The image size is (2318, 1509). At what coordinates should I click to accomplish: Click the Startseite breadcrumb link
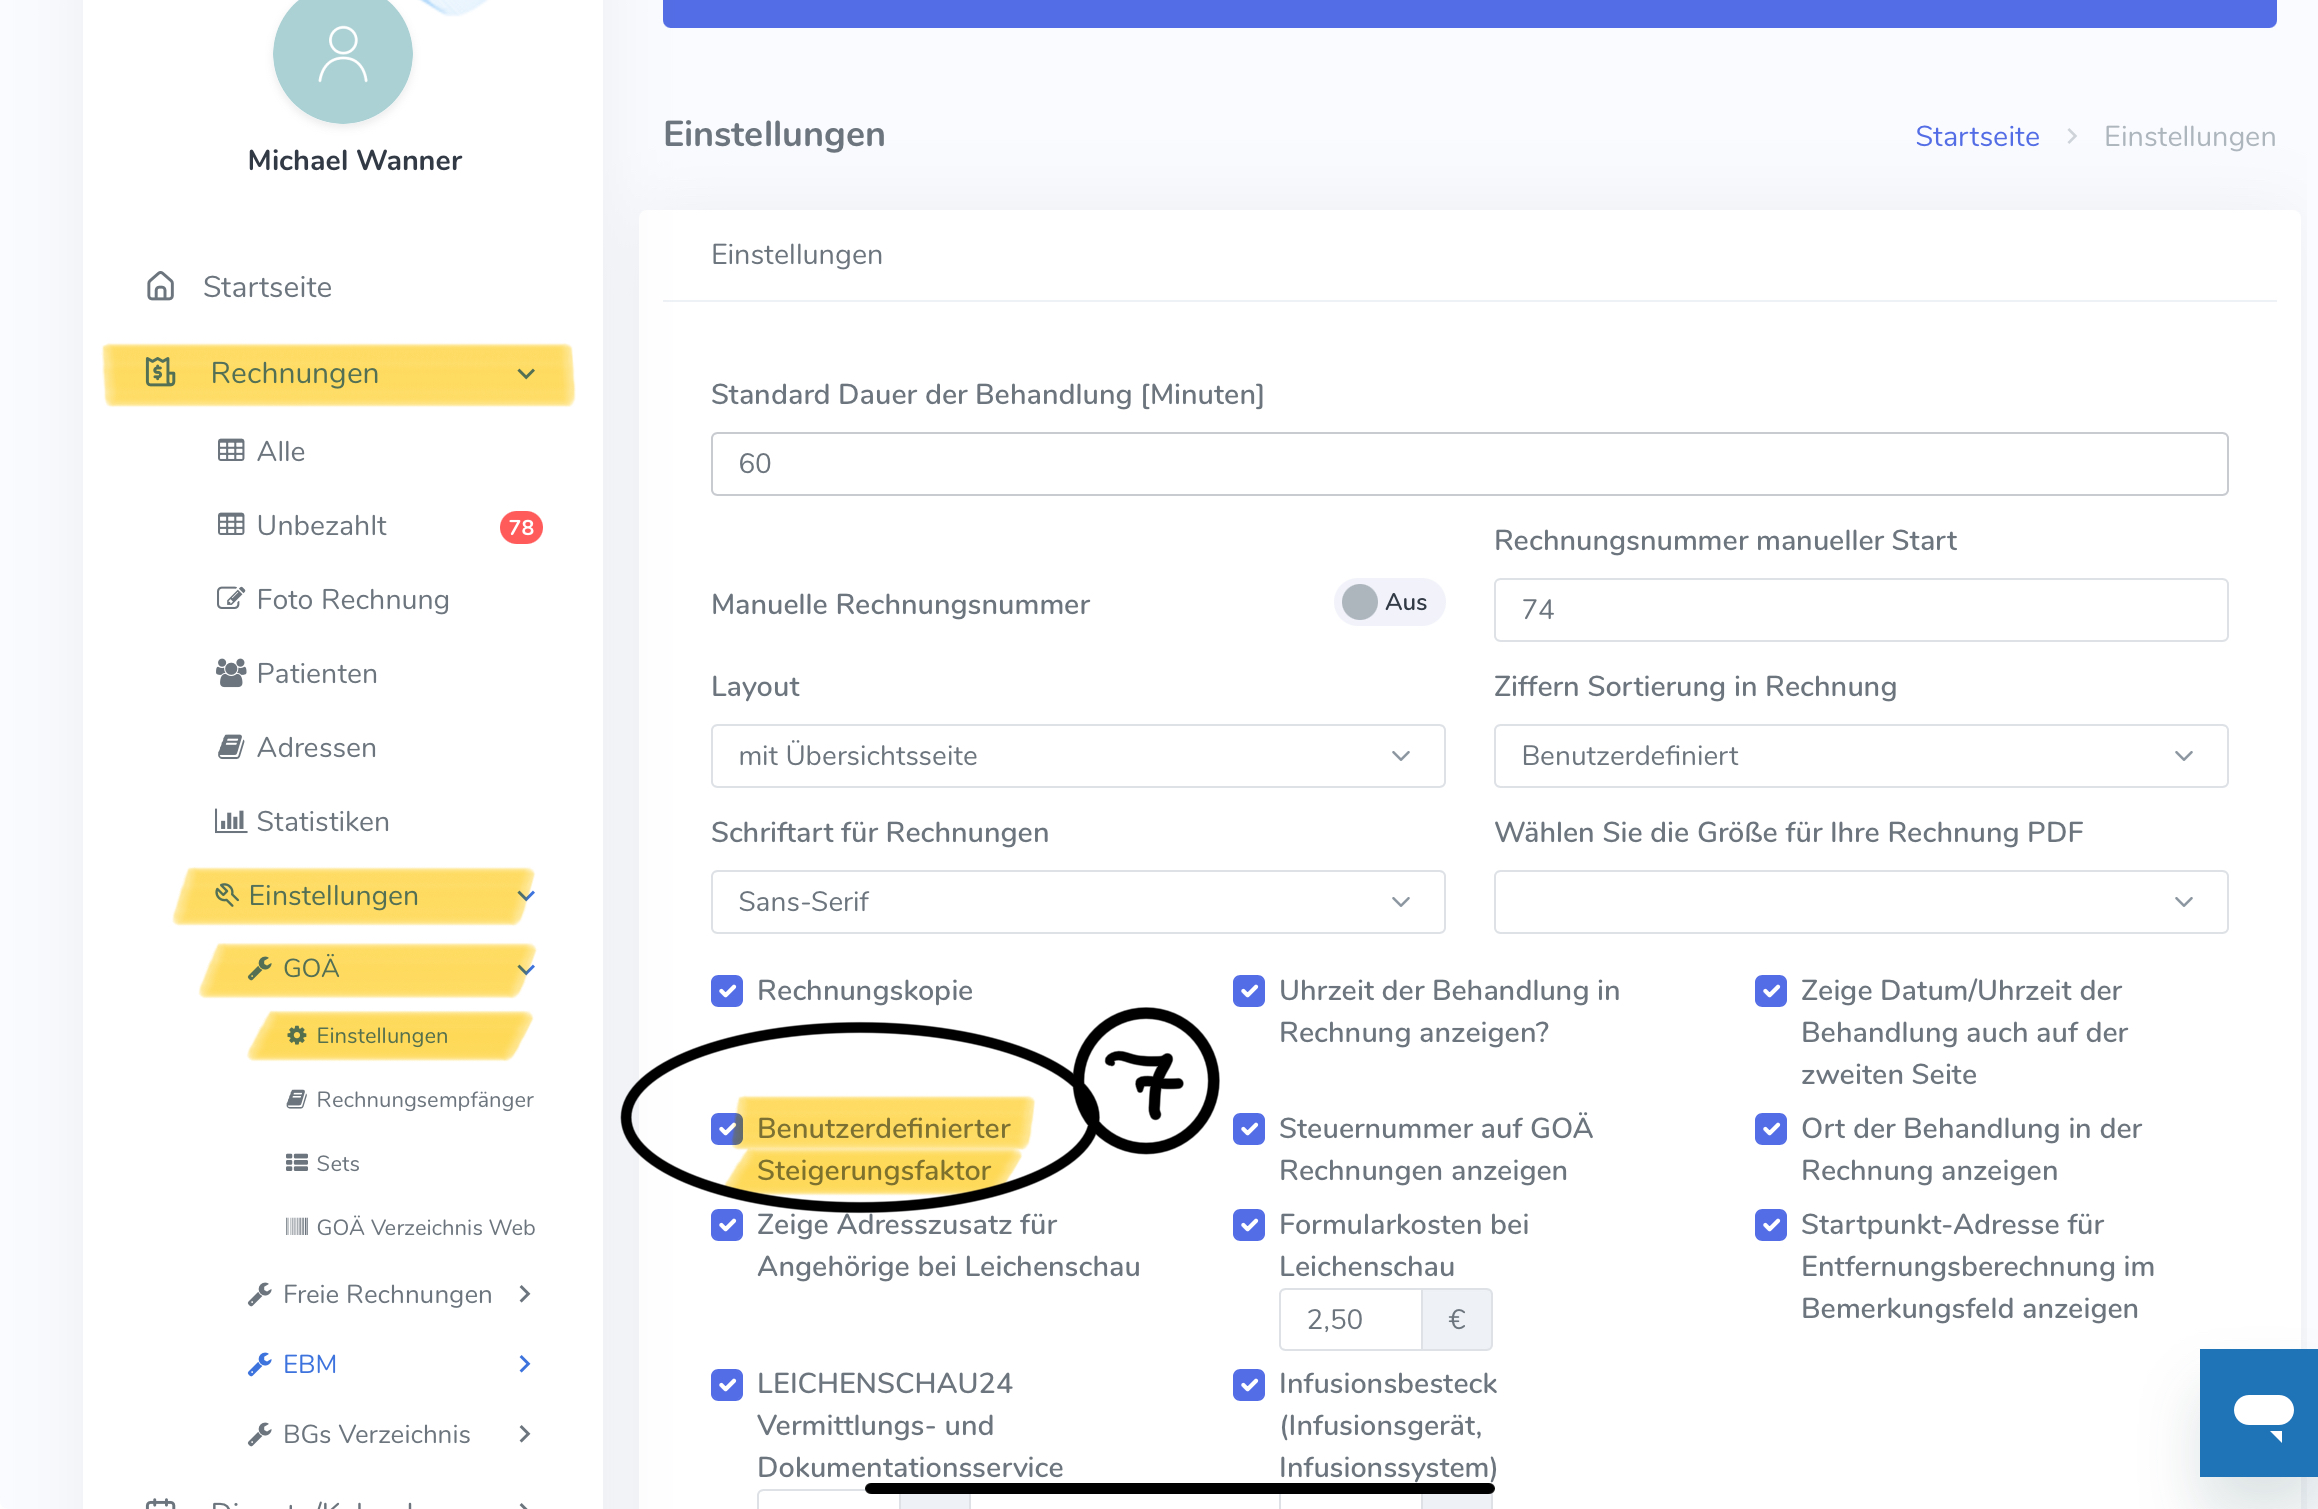pyautogui.click(x=1976, y=137)
